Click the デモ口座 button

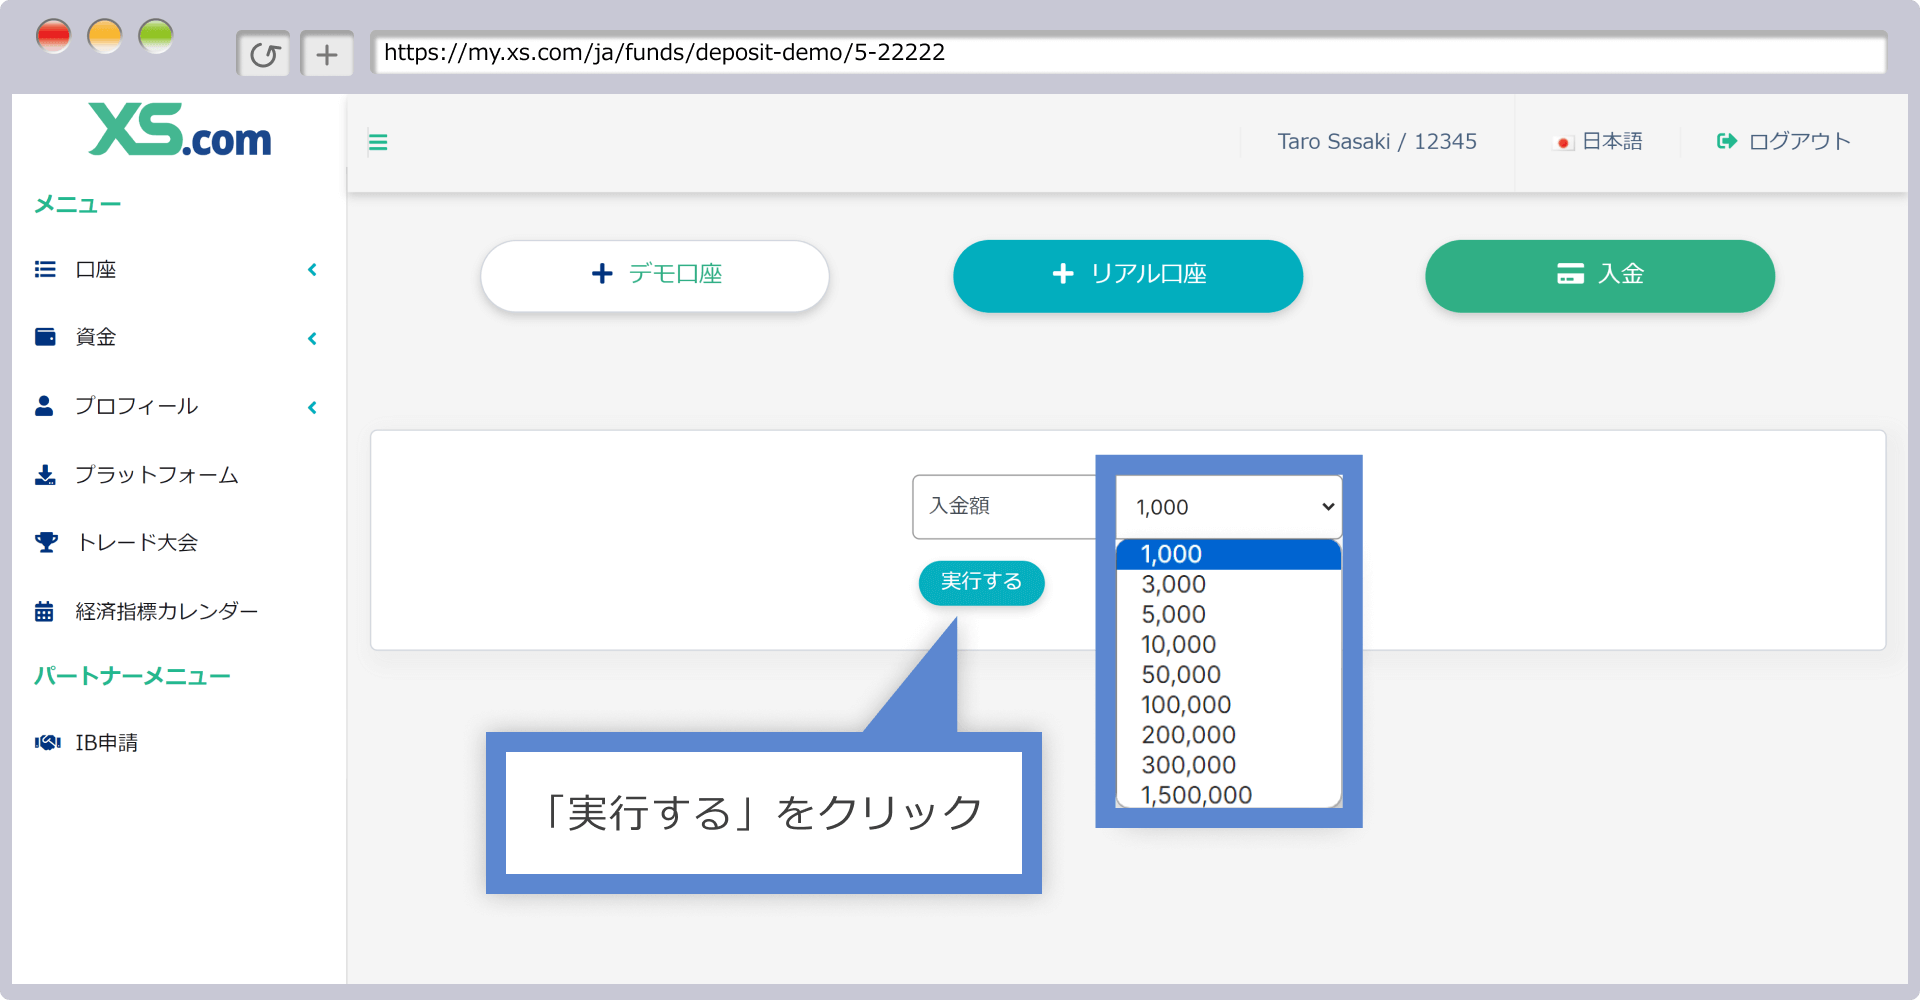[x=655, y=275]
